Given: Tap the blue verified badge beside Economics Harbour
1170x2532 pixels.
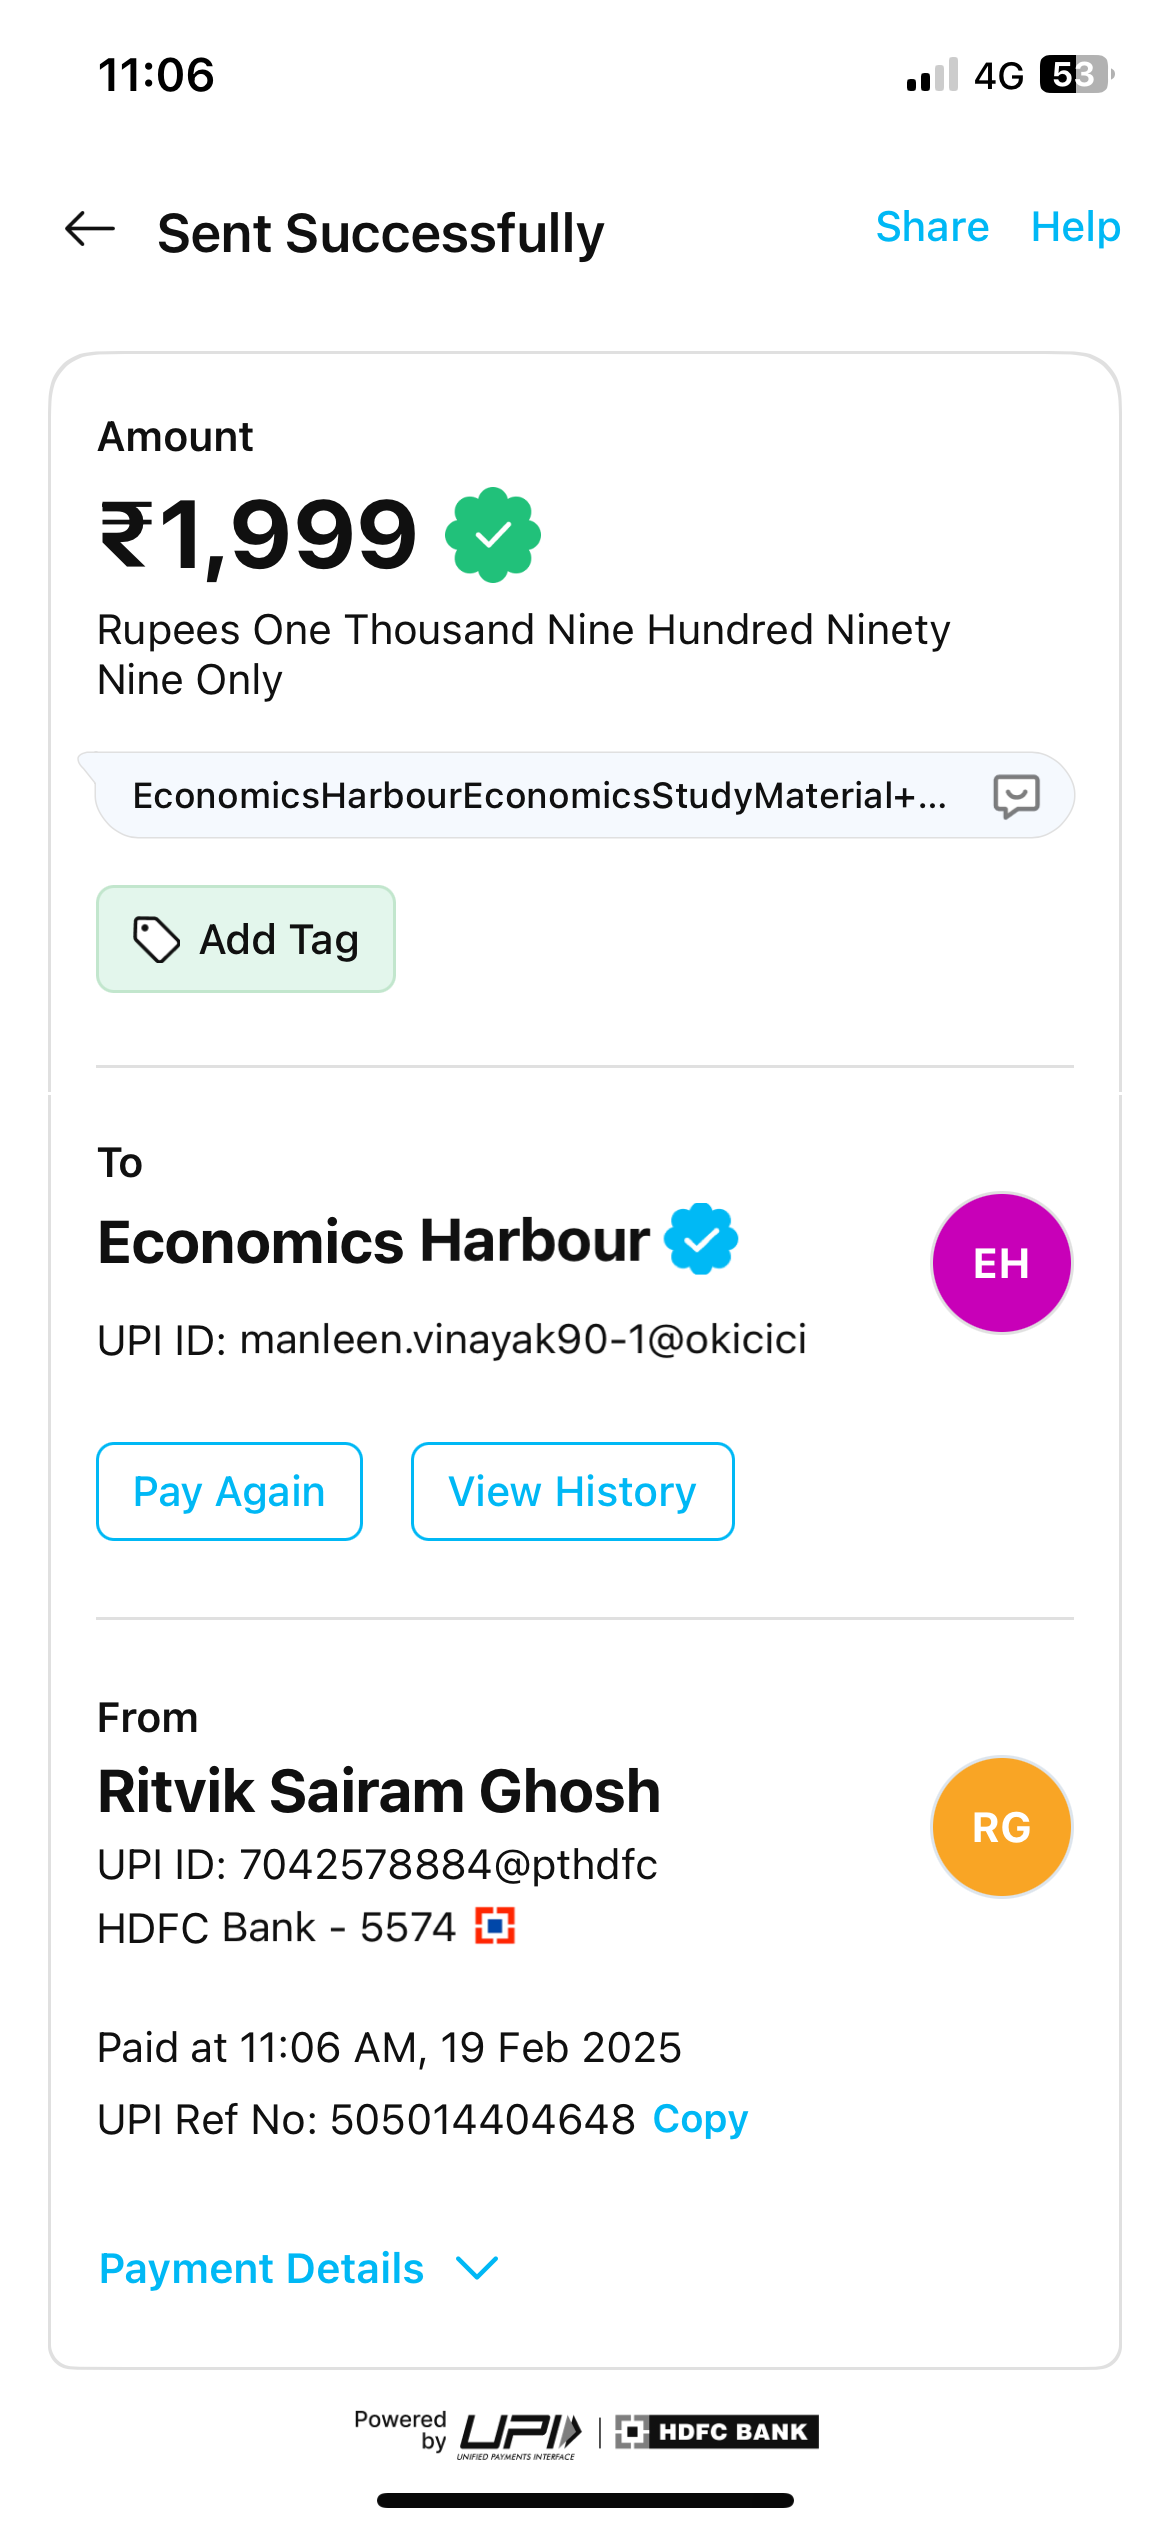Looking at the screenshot, I should click(701, 1239).
